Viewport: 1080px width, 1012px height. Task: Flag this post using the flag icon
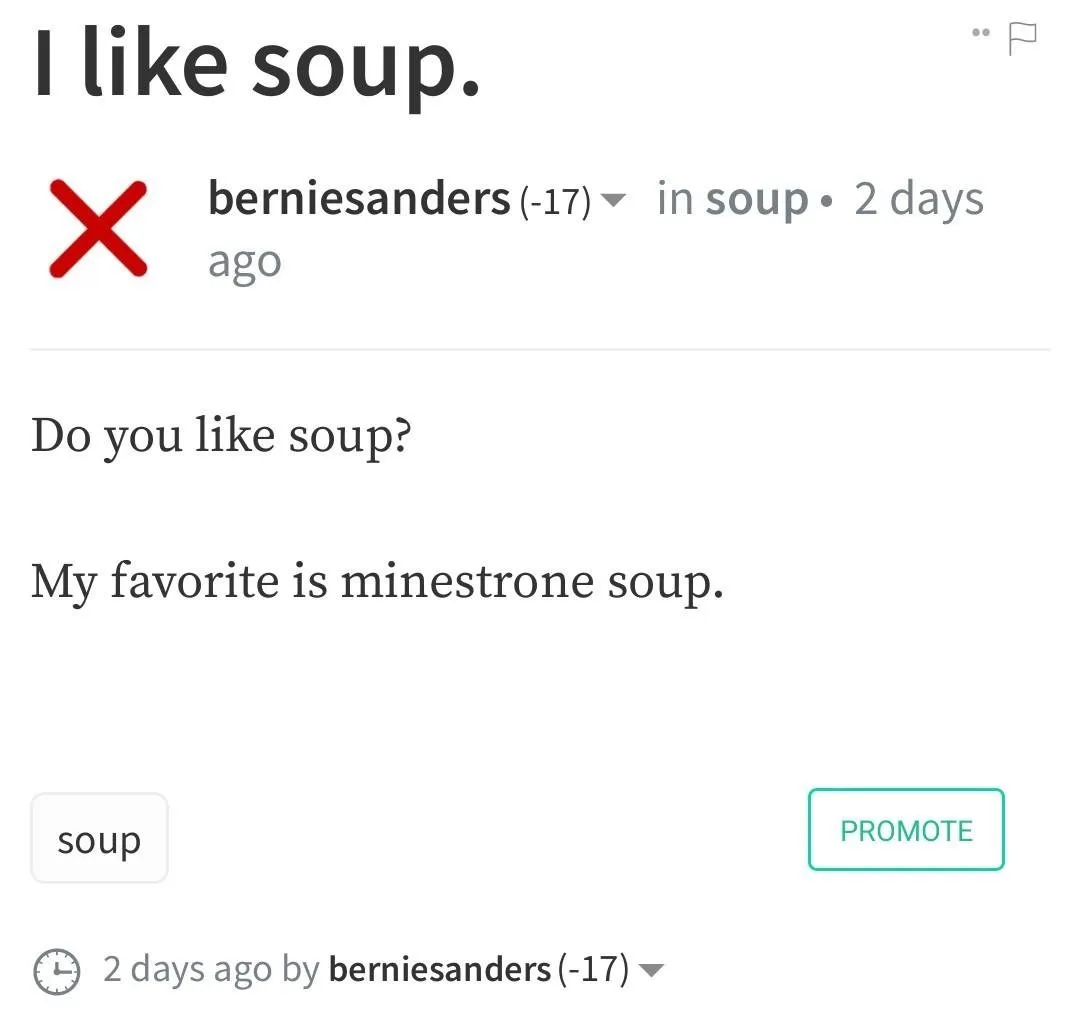pos(1022,39)
